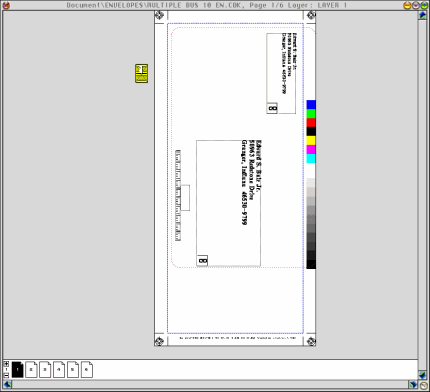Screen dimensions: 430x392
Task: Minimize the window with orange button
Action: 407,5
